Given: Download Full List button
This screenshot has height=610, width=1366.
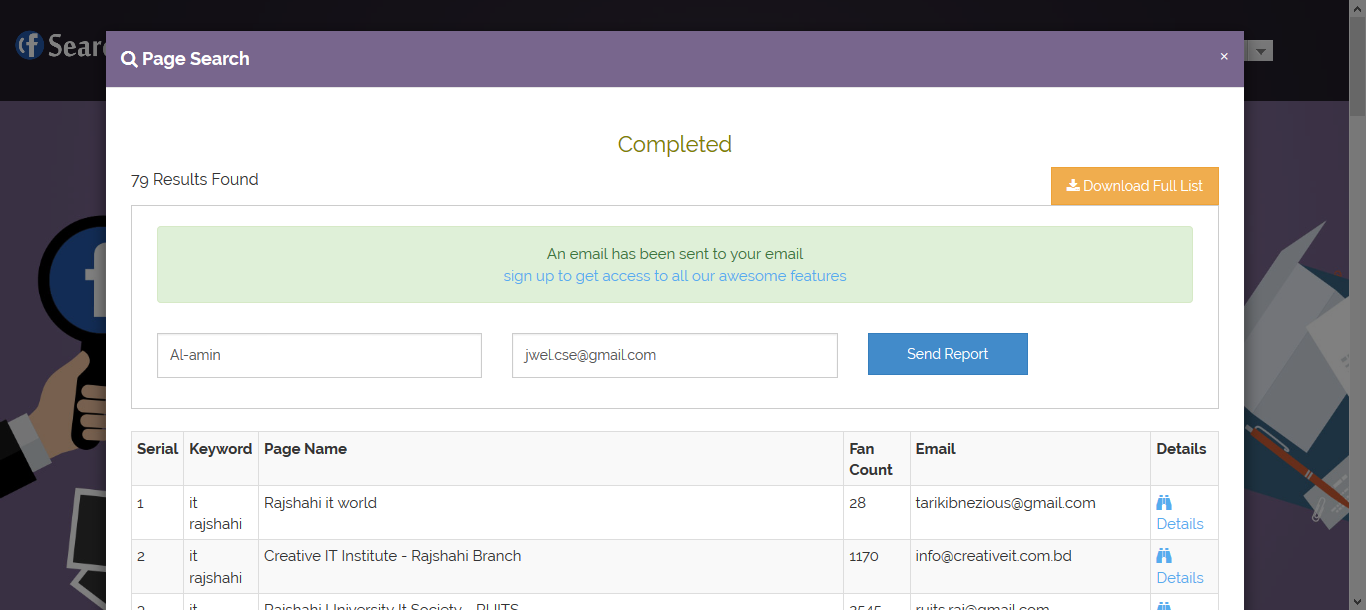Looking at the screenshot, I should click(x=1135, y=186).
